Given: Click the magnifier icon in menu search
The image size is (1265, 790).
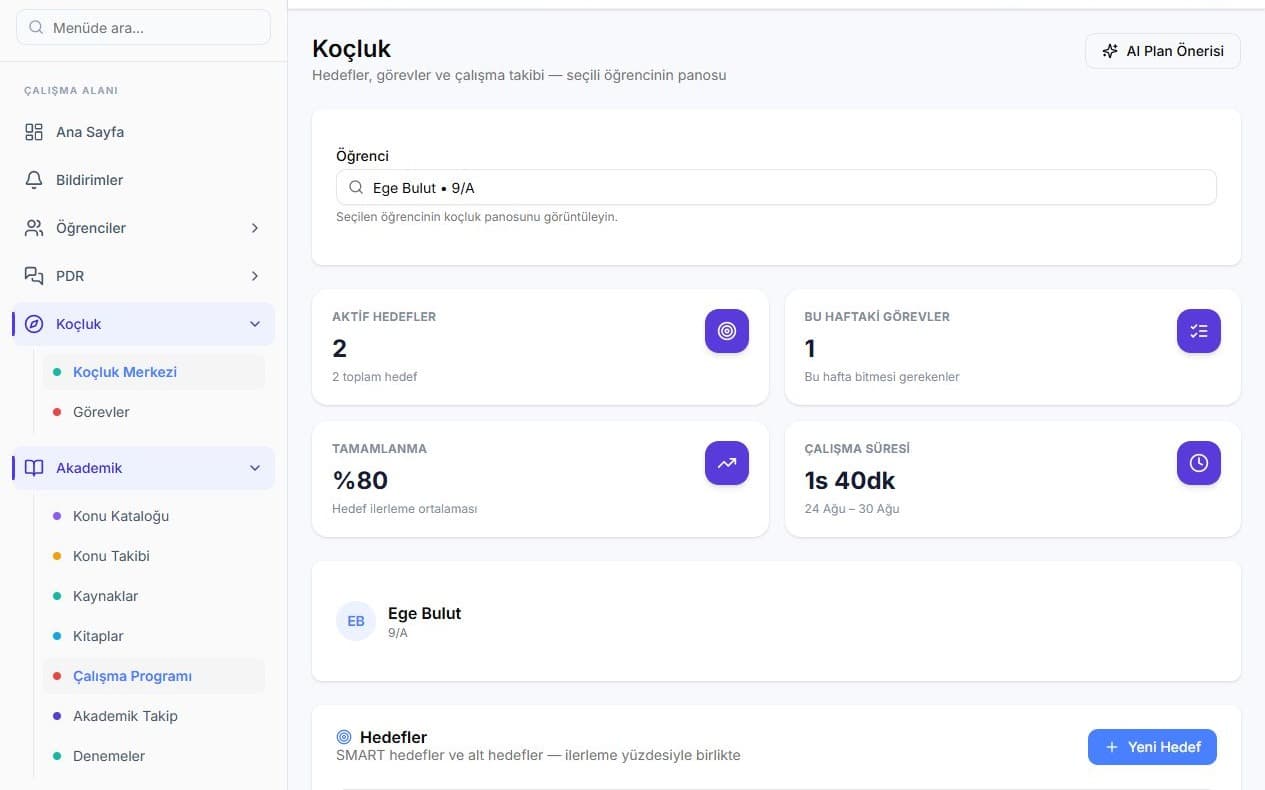Looking at the screenshot, I should pyautogui.click(x=37, y=28).
